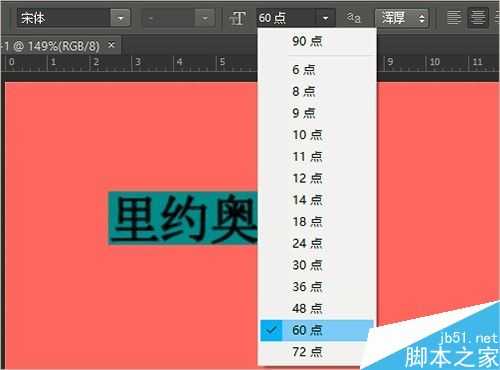Collapse the font size dropdown arrow
The width and height of the screenshot is (500, 370).
pyautogui.click(x=325, y=18)
